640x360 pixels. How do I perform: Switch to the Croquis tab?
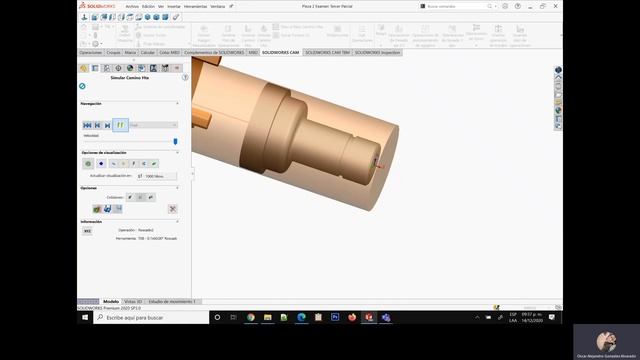click(113, 53)
